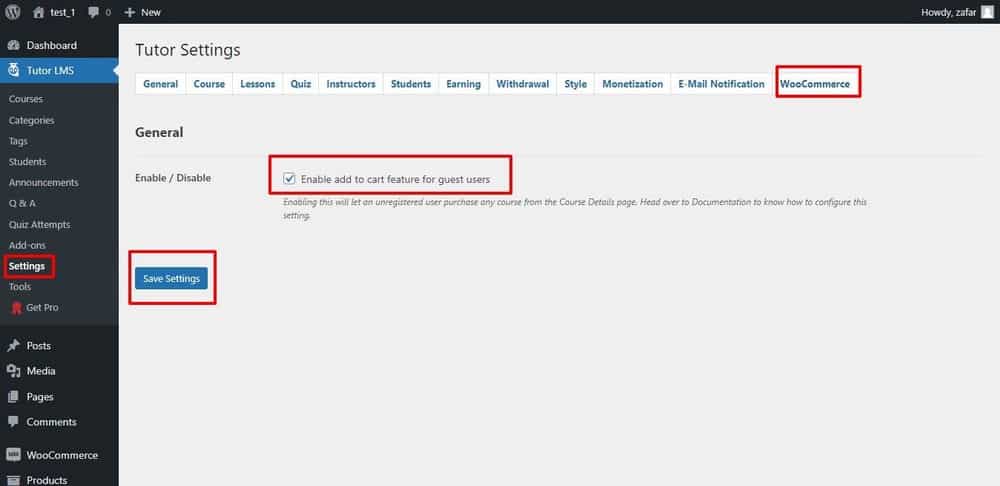Open Categories in Tutor LMS submenu

(x=31, y=121)
